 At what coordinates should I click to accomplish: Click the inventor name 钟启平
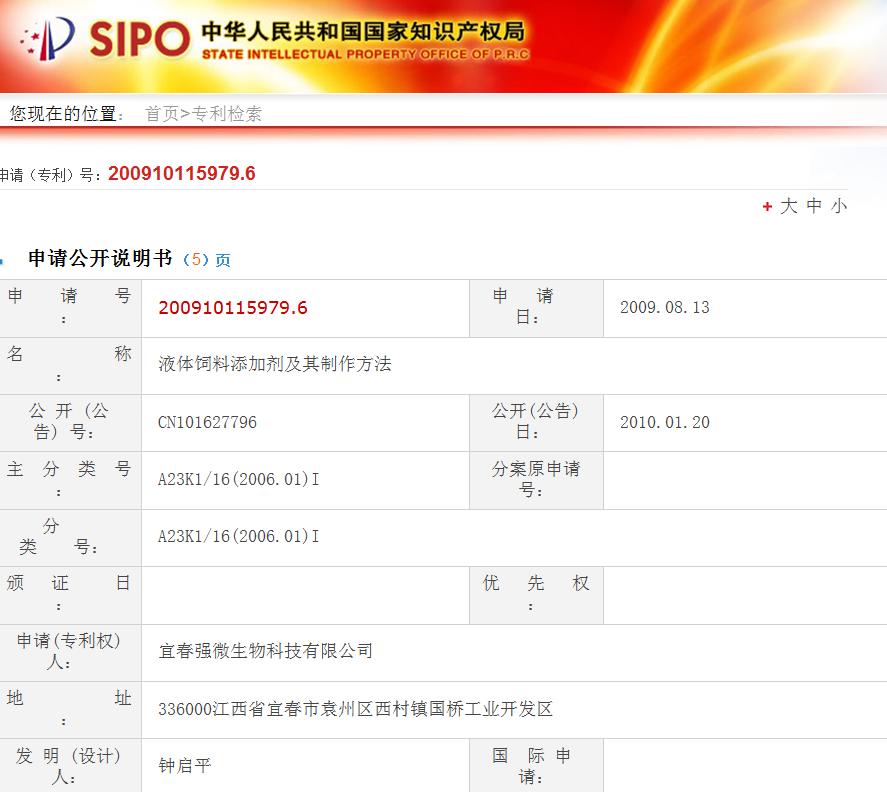pos(185,767)
